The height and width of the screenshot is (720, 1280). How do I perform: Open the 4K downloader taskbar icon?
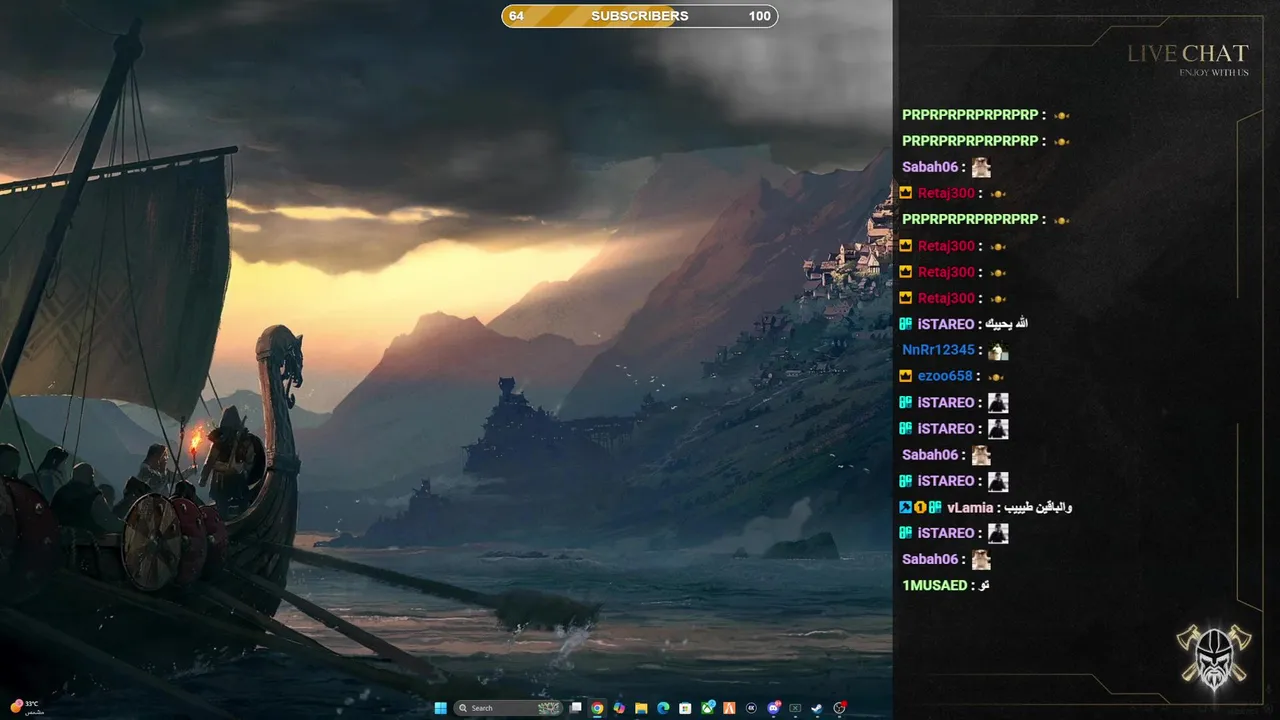point(751,708)
